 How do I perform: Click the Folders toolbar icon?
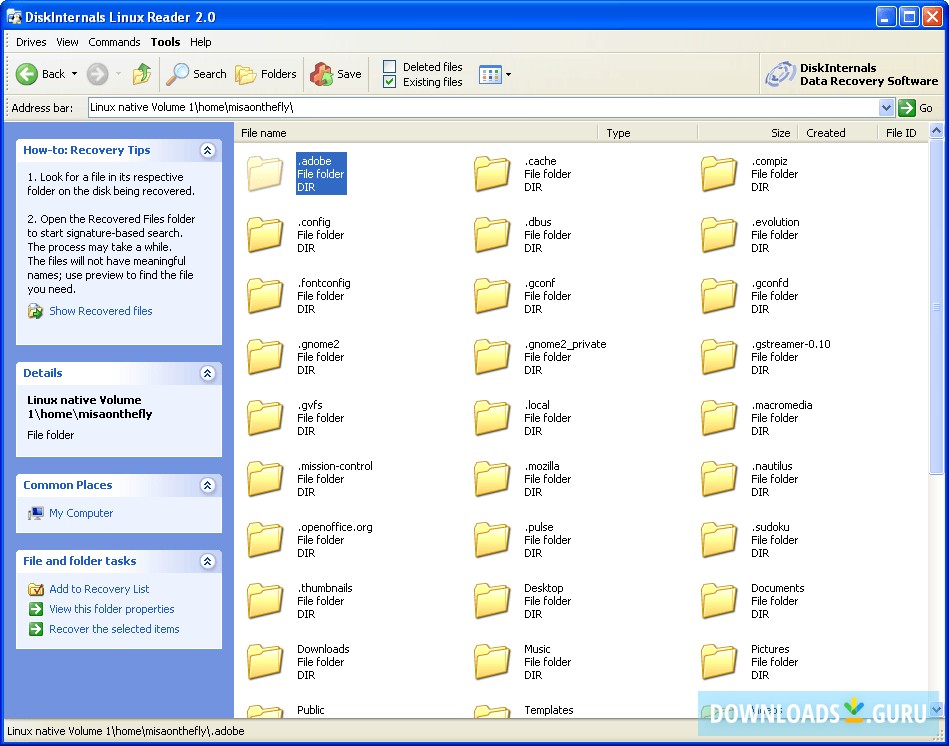click(x=243, y=74)
